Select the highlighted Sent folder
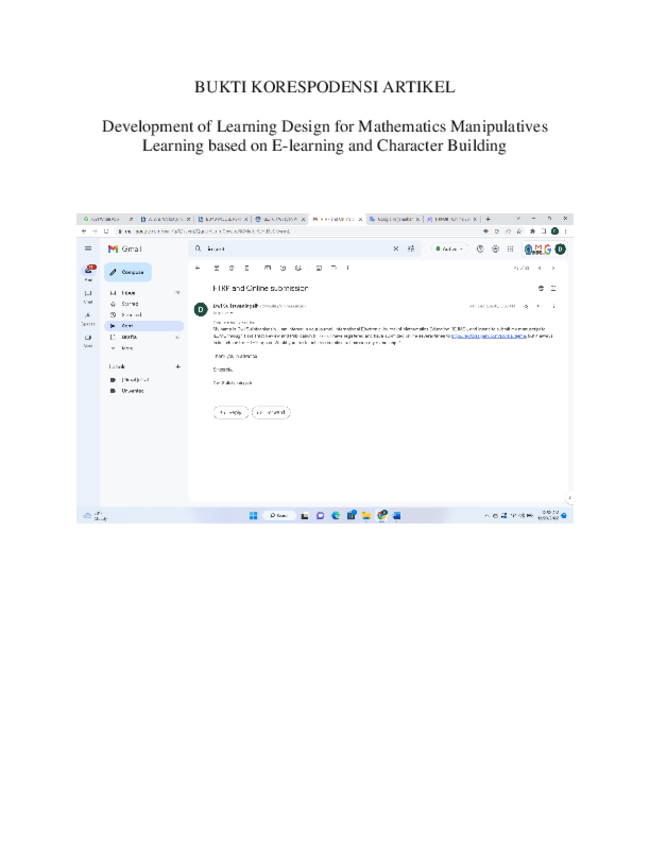This screenshot has height=841, width=650. 145,326
